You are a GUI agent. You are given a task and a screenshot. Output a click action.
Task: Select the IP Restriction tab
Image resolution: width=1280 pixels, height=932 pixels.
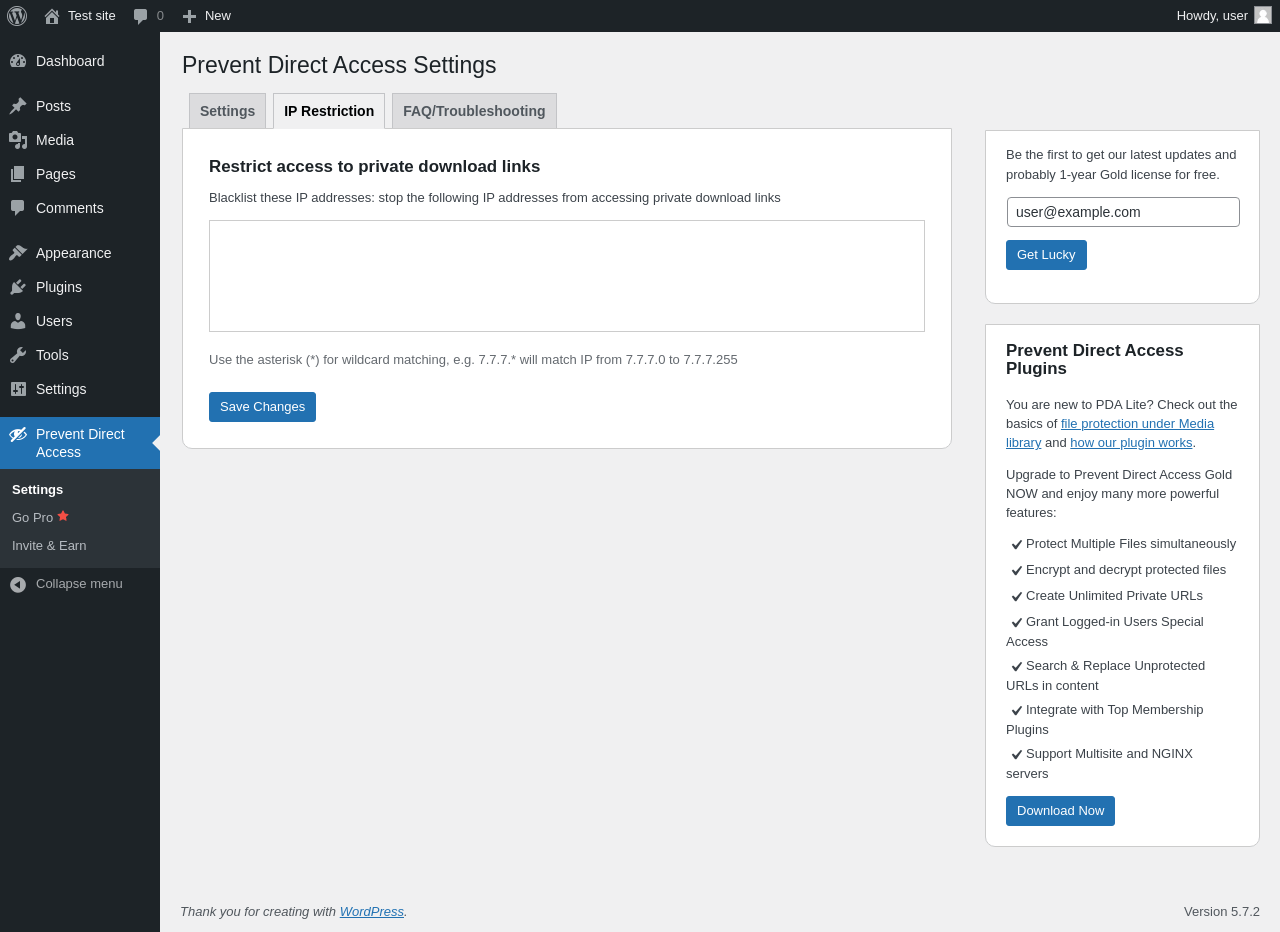coord(329,111)
